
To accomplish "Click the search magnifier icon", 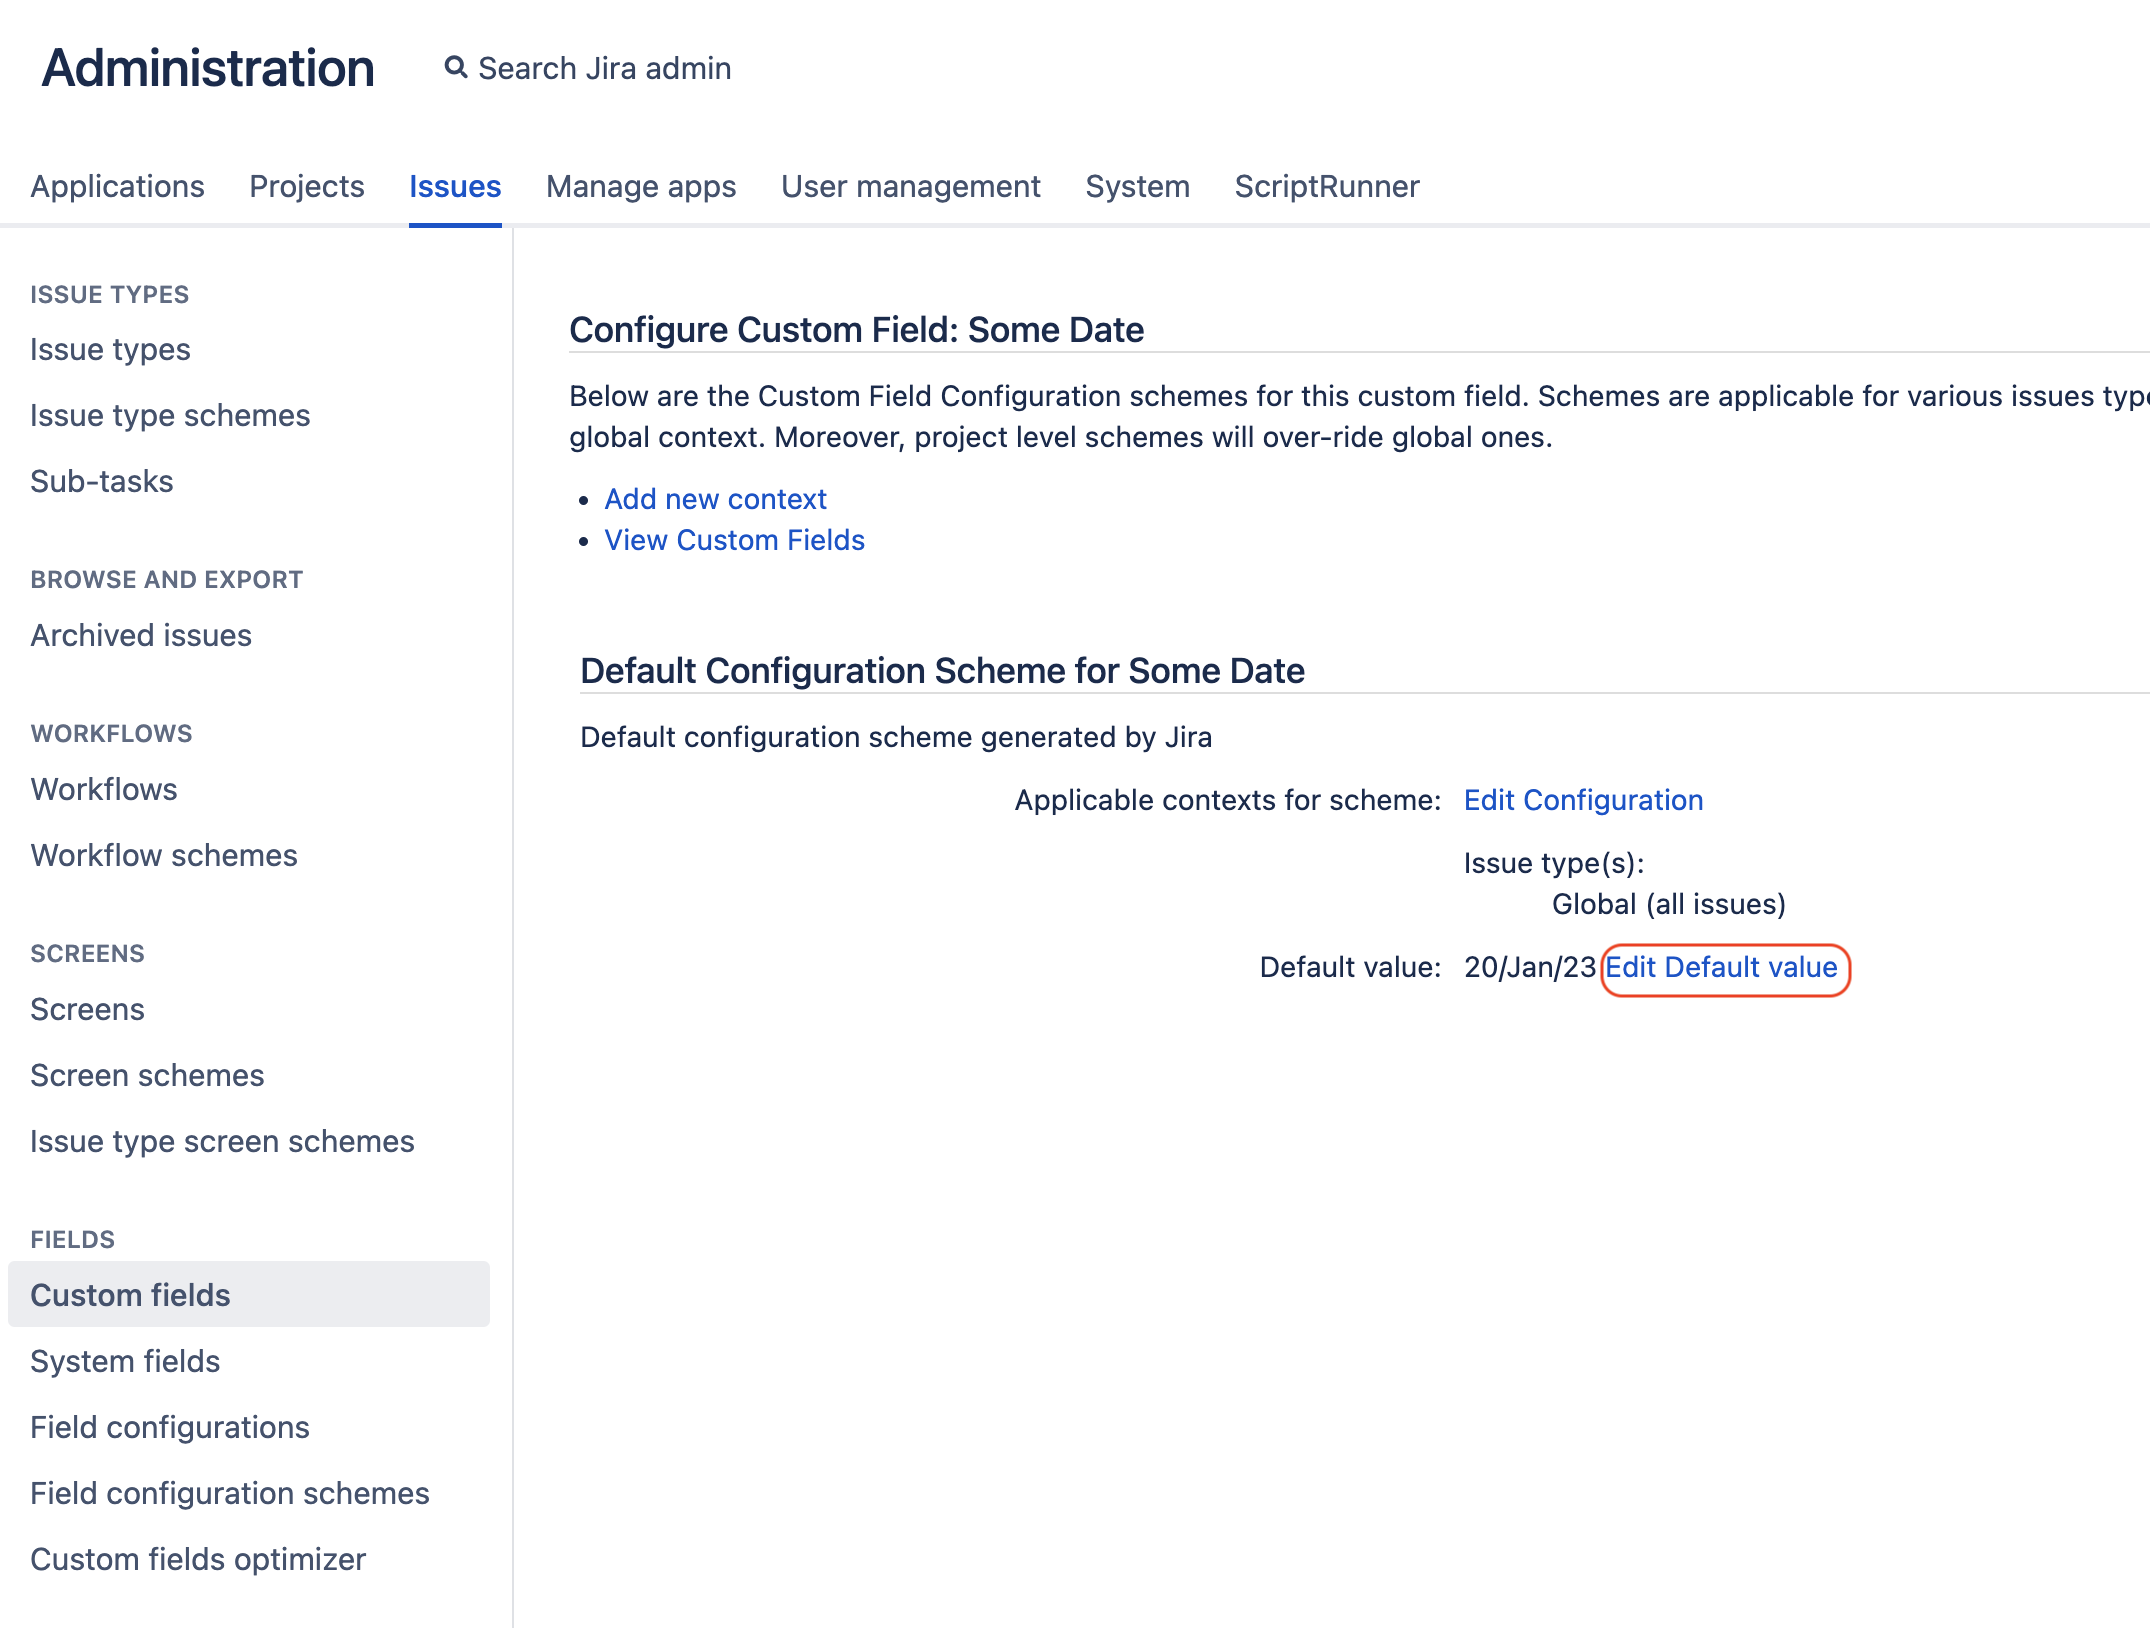I will (x=456, y=68).
